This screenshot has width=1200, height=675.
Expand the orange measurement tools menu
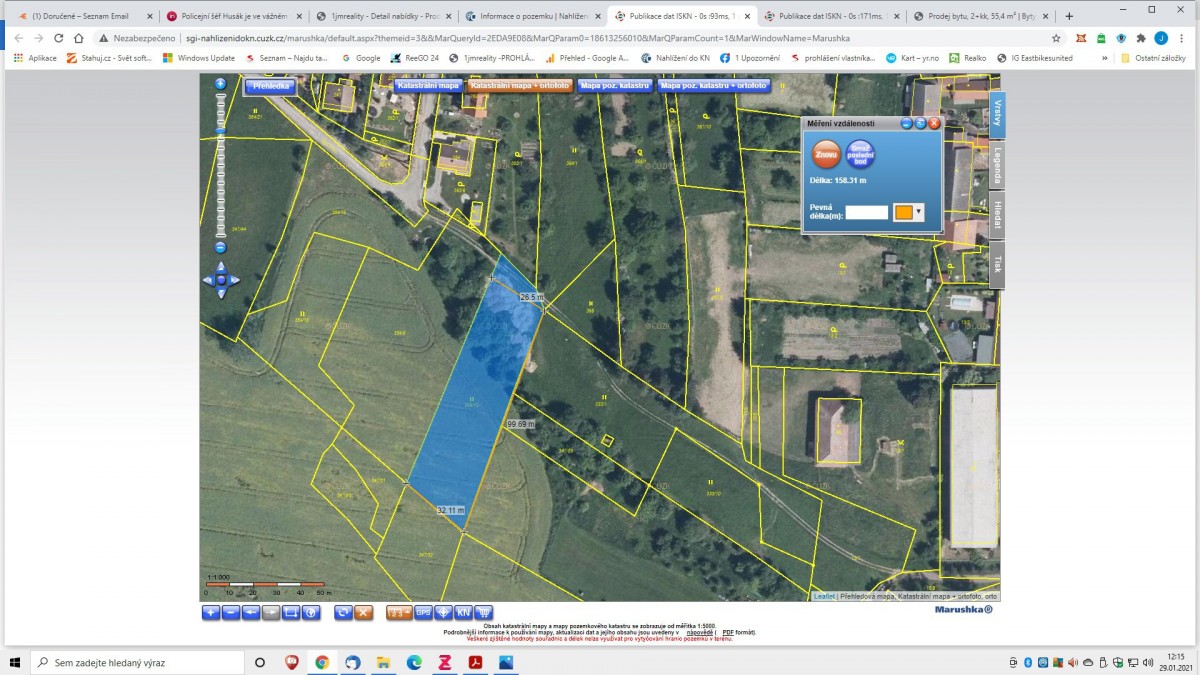(399, 612)
